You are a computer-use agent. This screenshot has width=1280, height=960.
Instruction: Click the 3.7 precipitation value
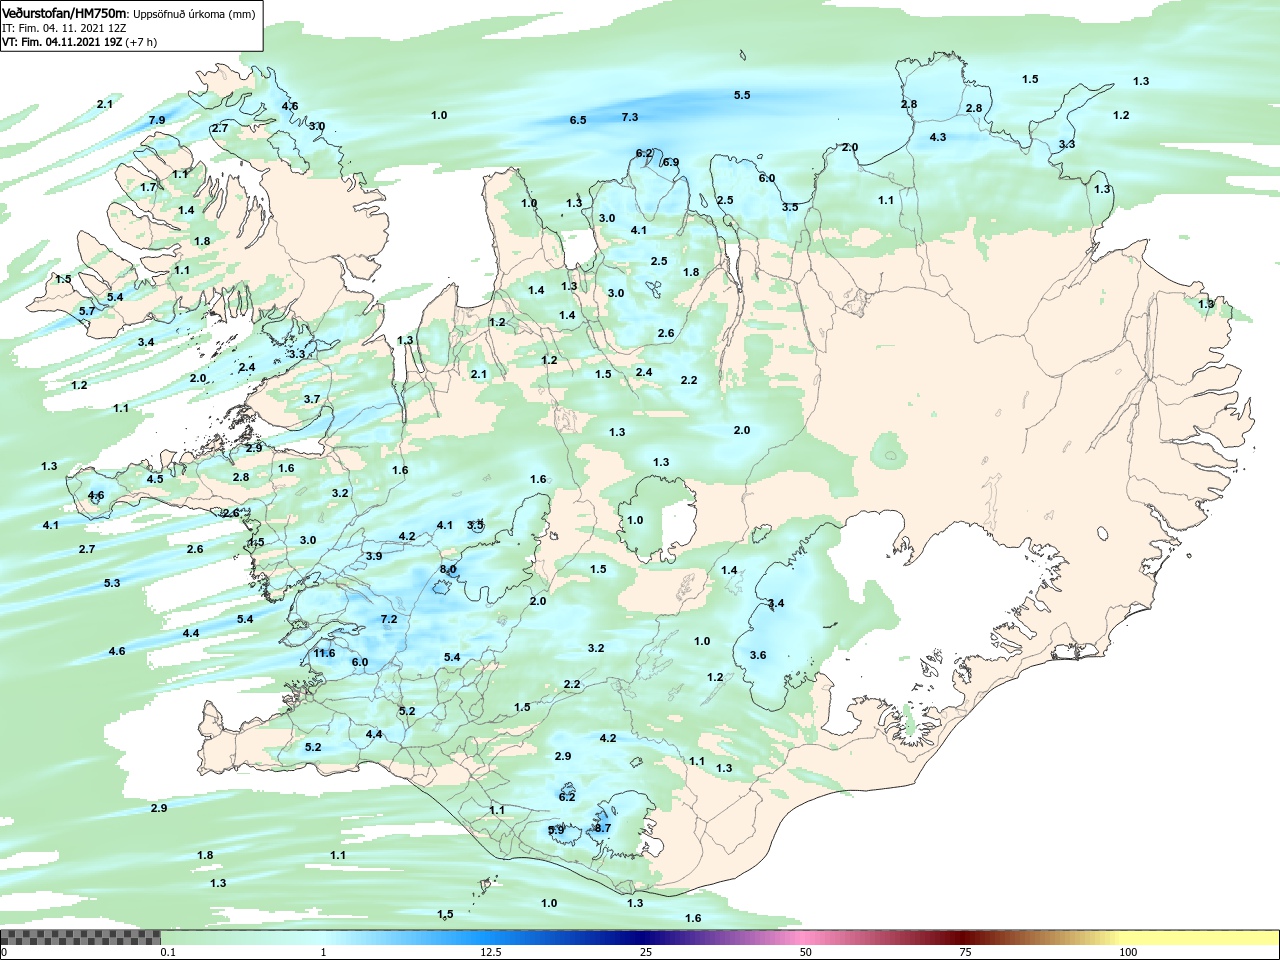312,399
